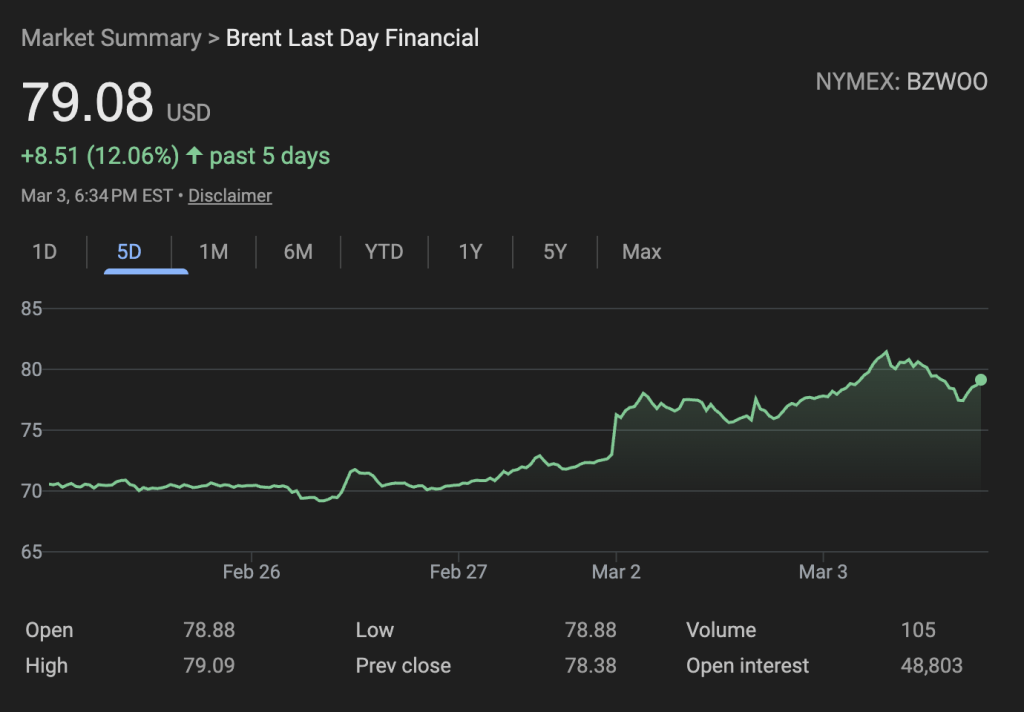Click the Mar 3 axis label
The width and height of the screenshot is (1024, 712).
pyautogui.click(x=822, y=572)
